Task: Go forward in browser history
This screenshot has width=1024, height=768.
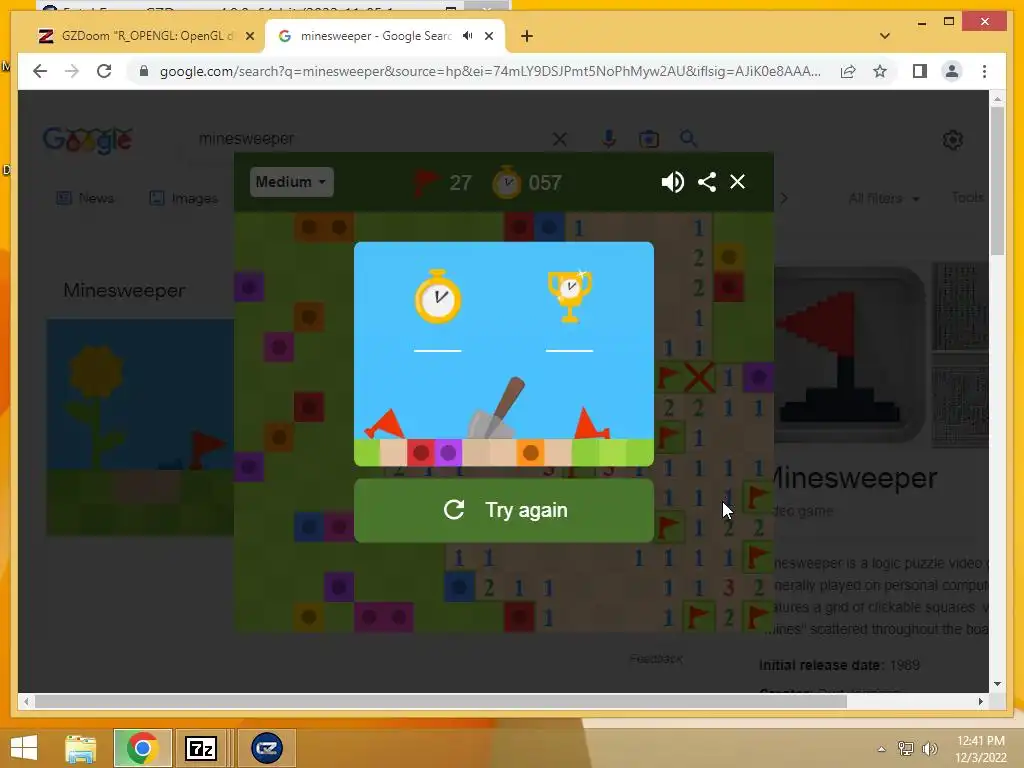Action: tap(72, 71)
